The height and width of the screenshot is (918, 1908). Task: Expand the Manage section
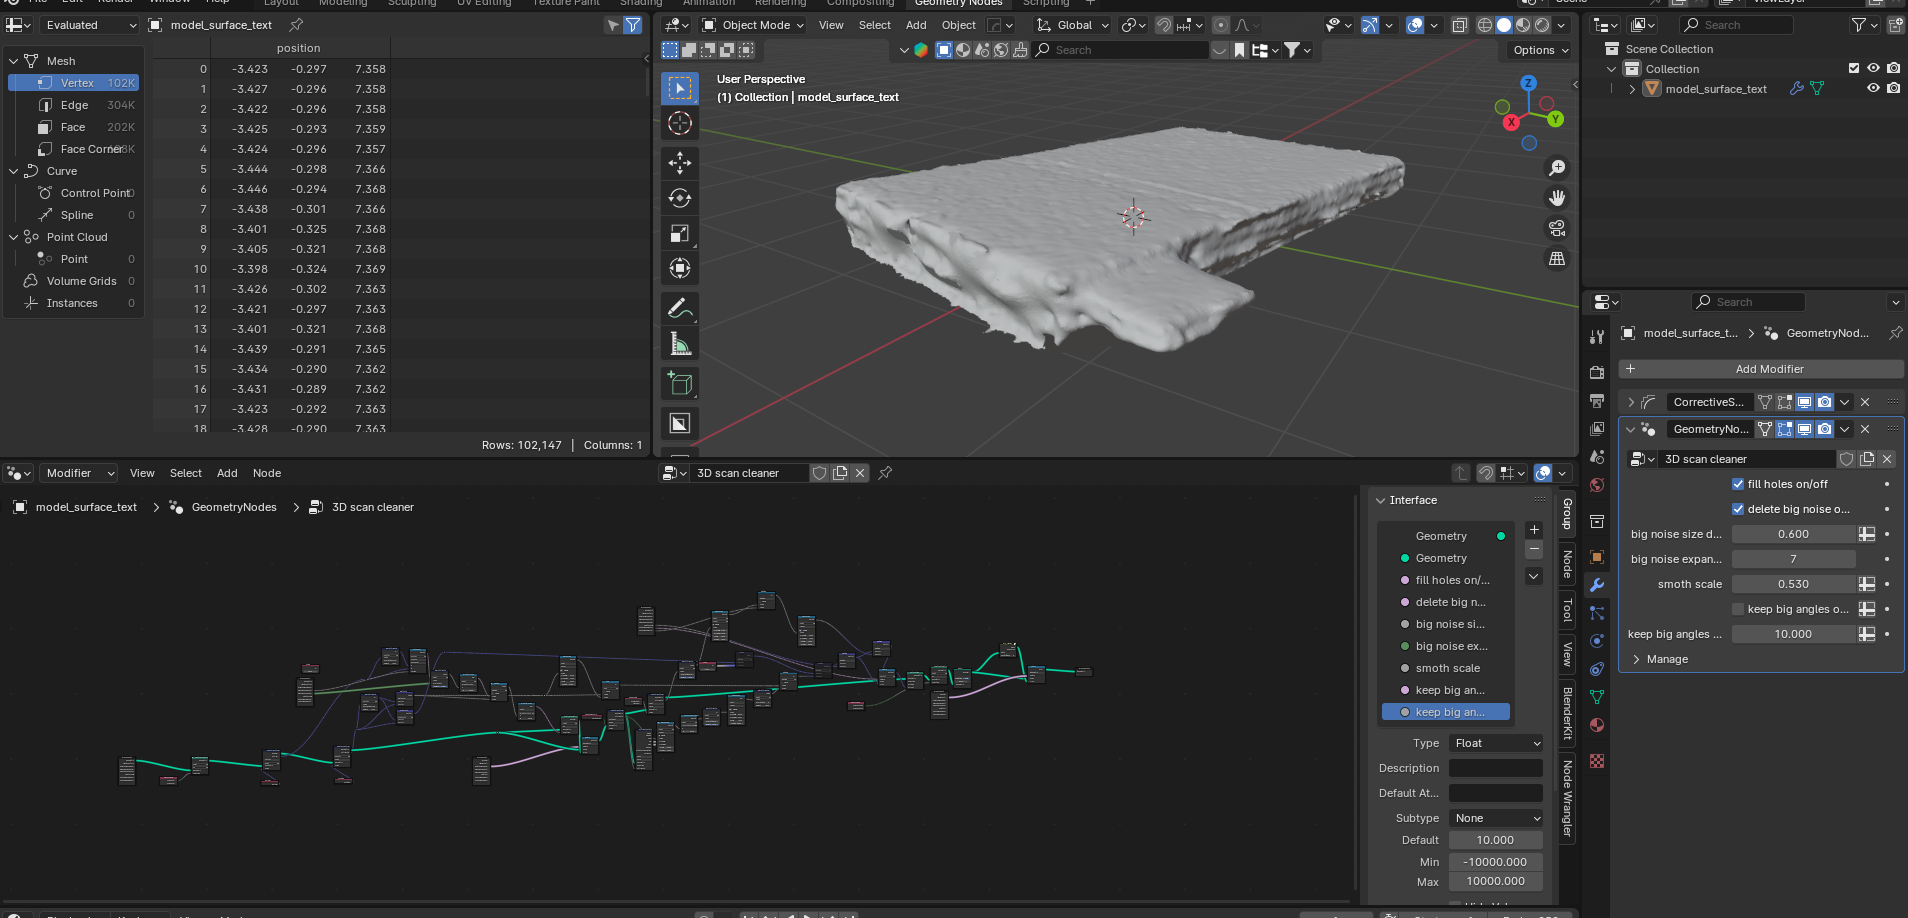[x=1660, y=659]
